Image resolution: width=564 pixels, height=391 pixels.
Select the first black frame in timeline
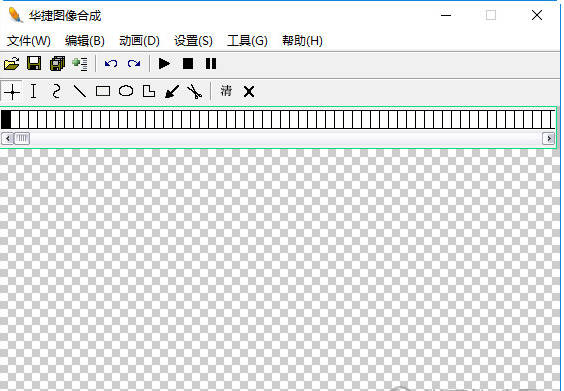6,119
